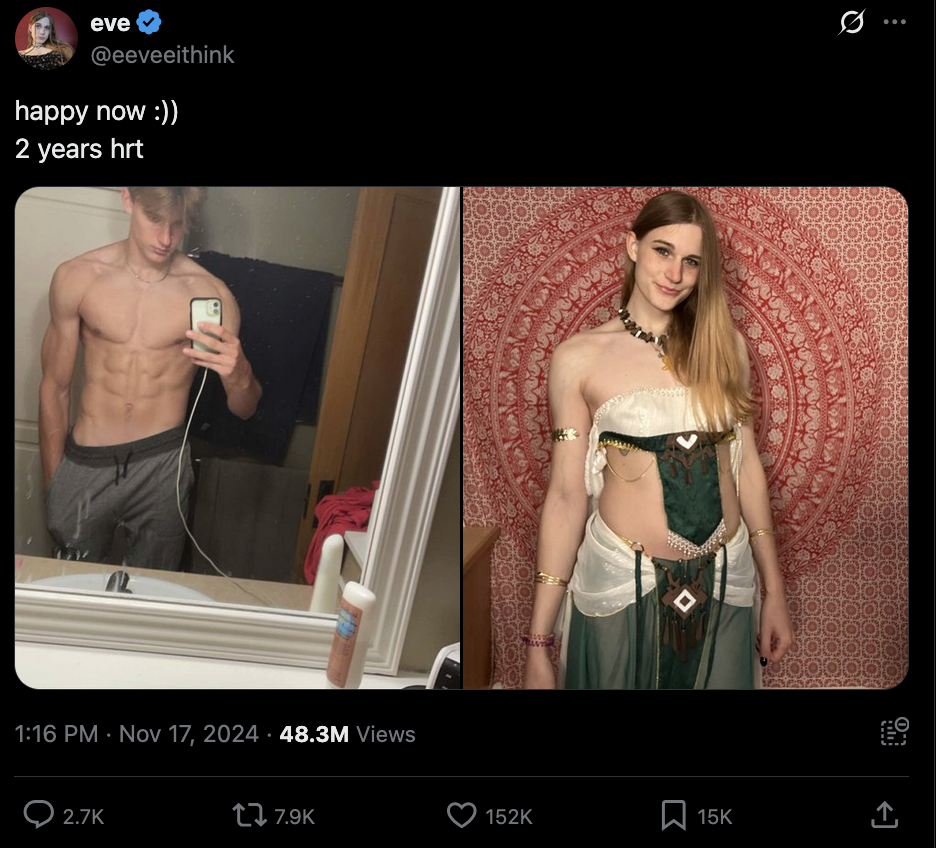Like the post with the heart icon
This screenshot has width=936, height=848.
pos(461,815)
